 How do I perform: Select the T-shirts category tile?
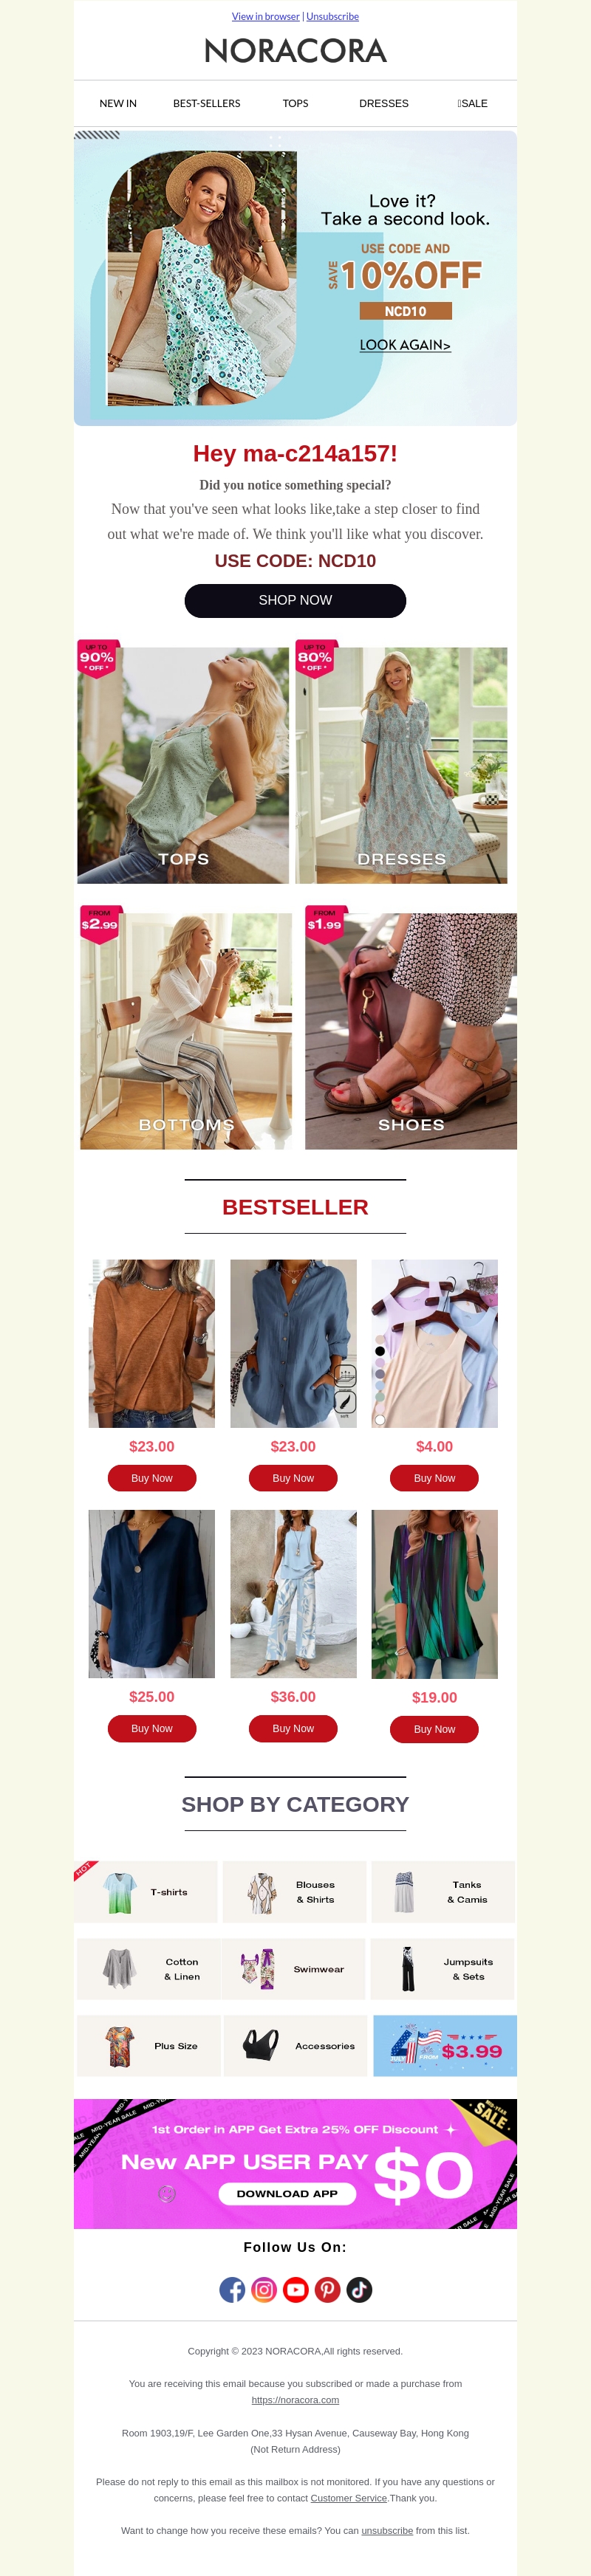coord(146,1891)
